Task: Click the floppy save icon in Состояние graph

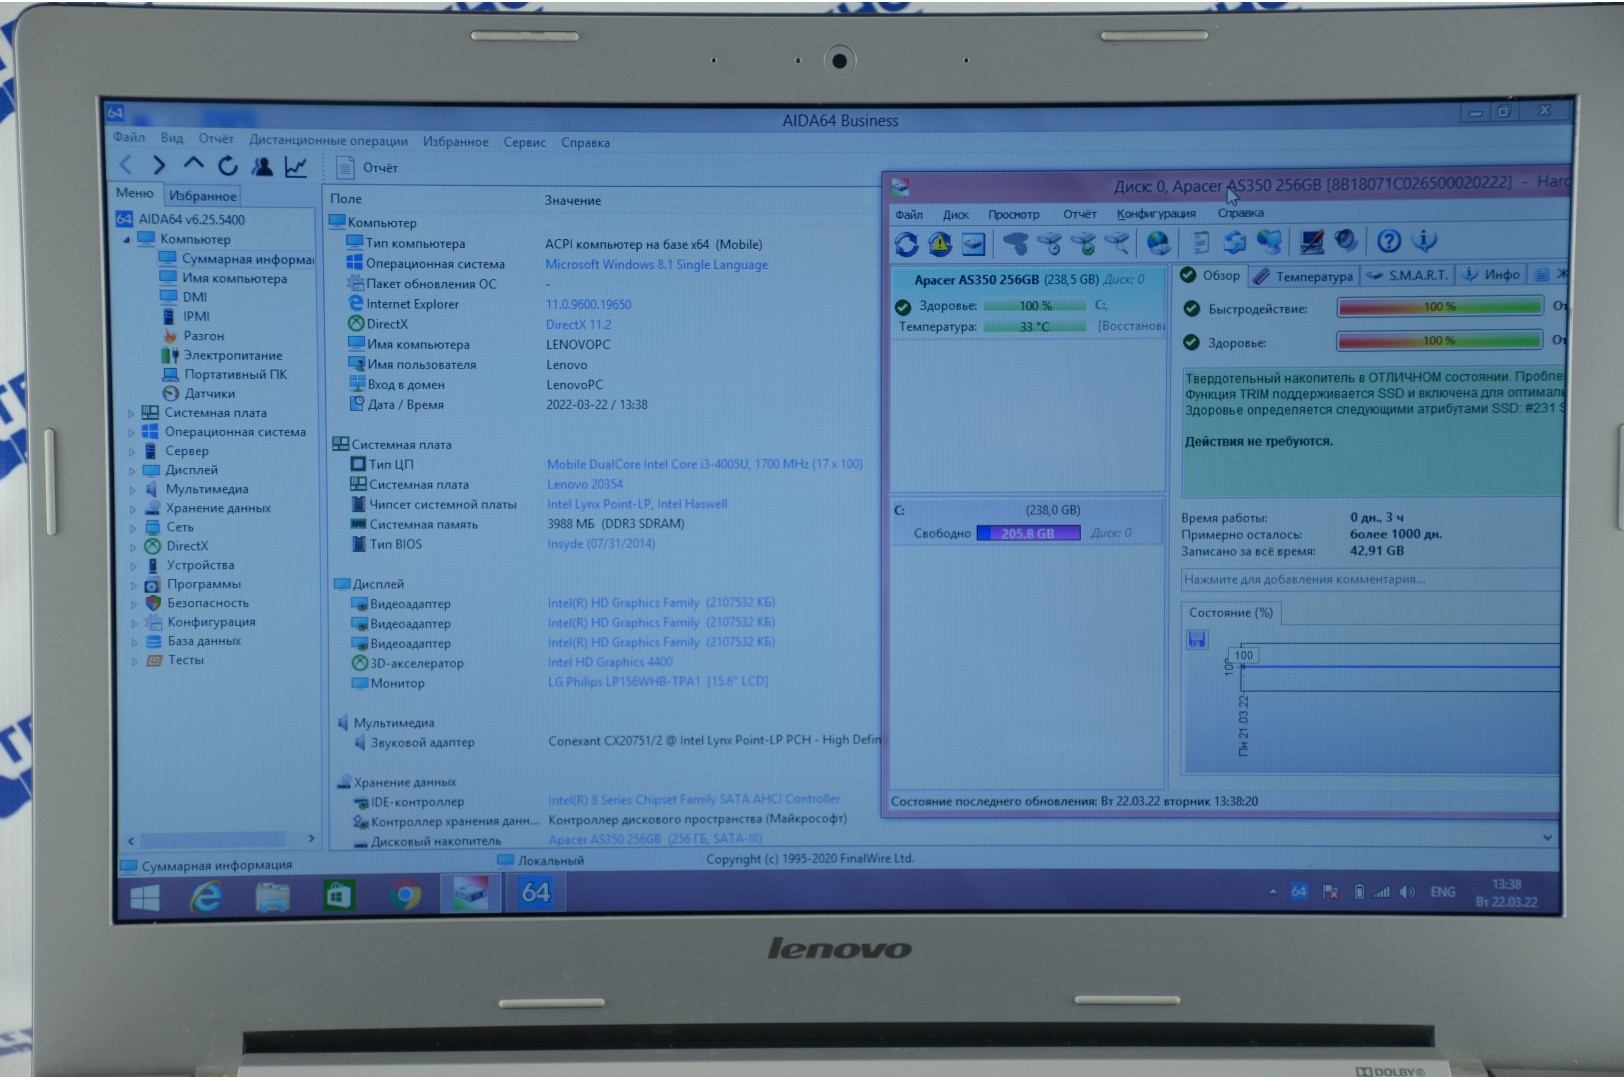Action: (1197, 640)
